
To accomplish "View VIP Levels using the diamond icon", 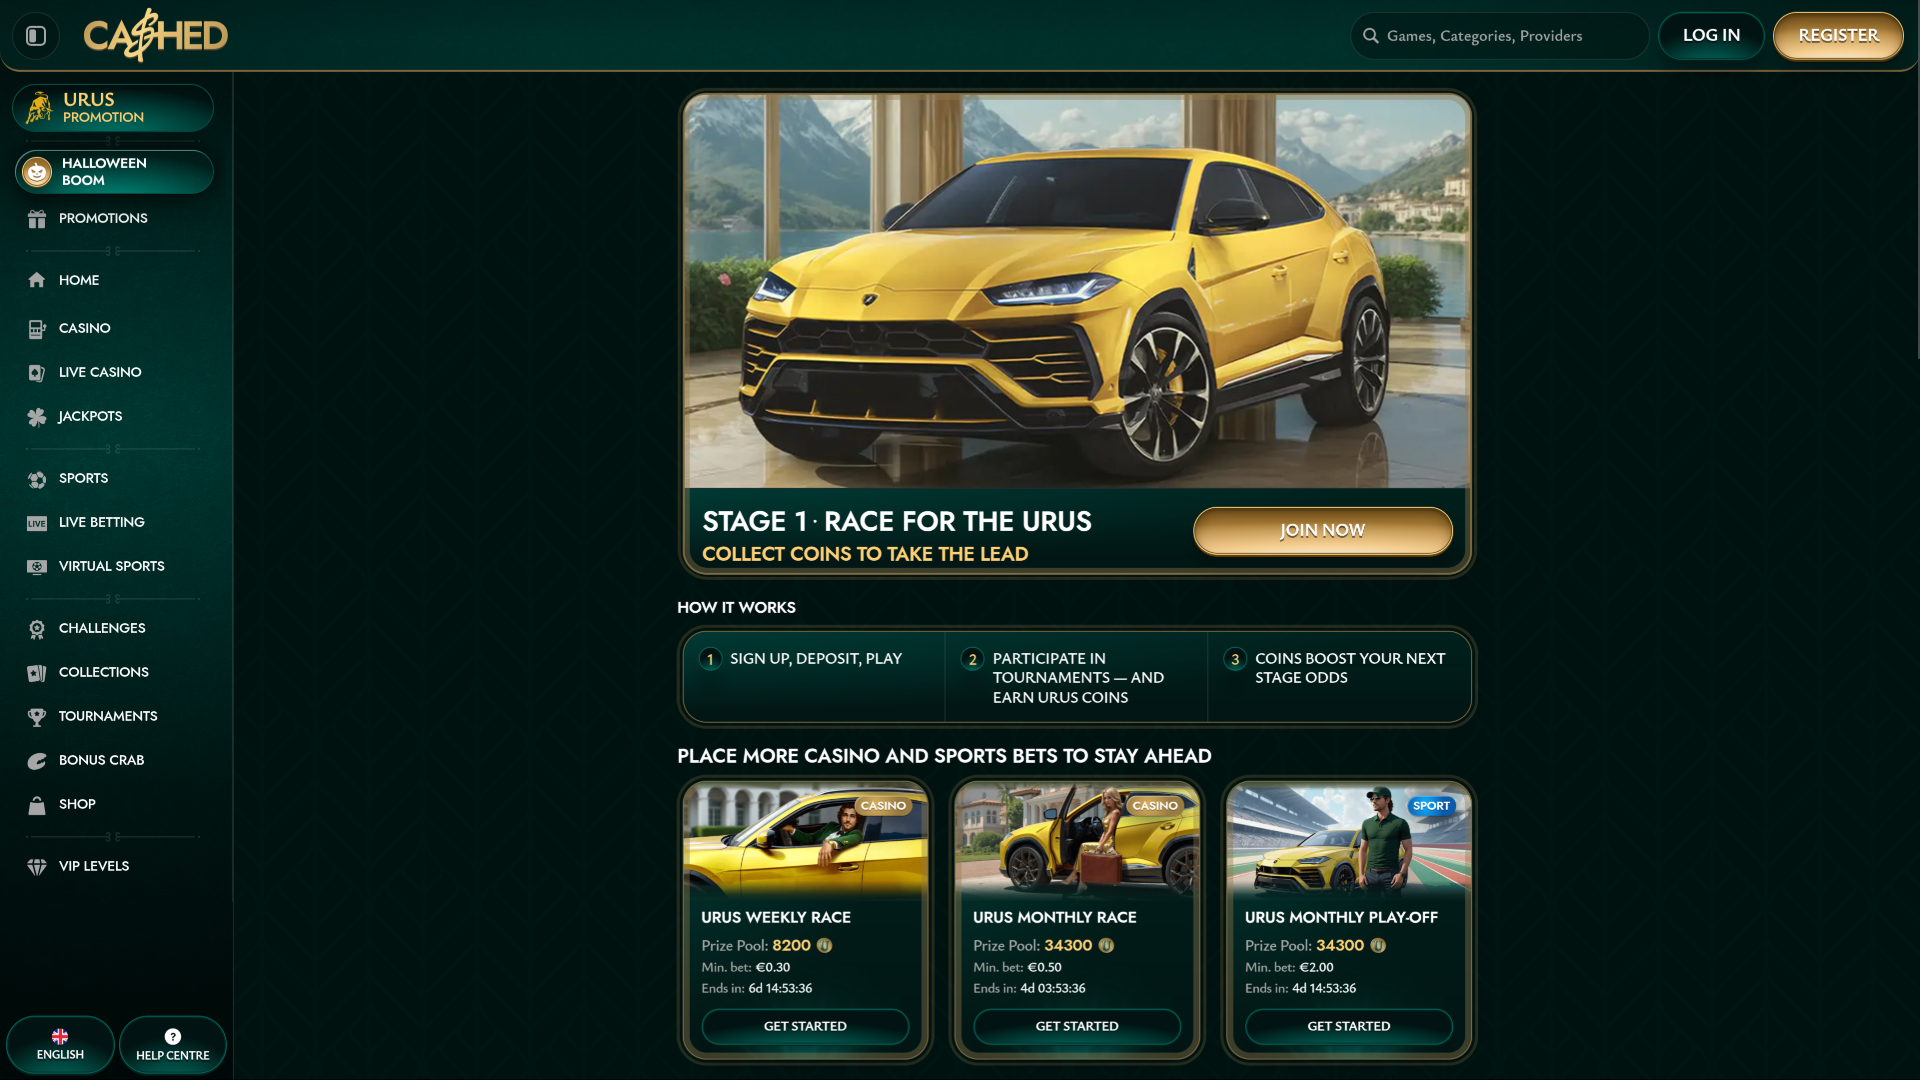I will 37,866.
